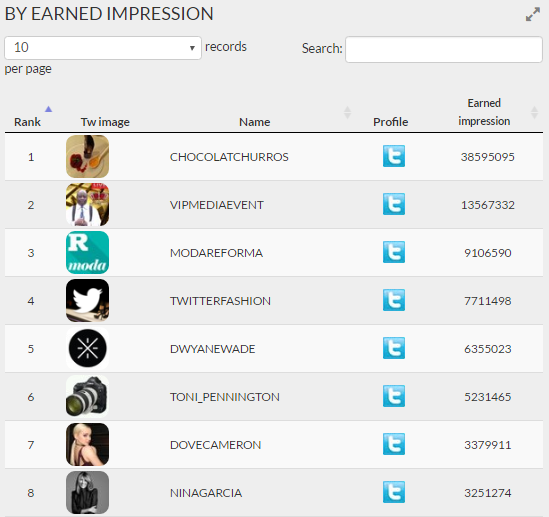This screenshot has width=549, height=517.
Task: Click the TONI_PENNINGTON camera avatar
Action: point(88,396)
